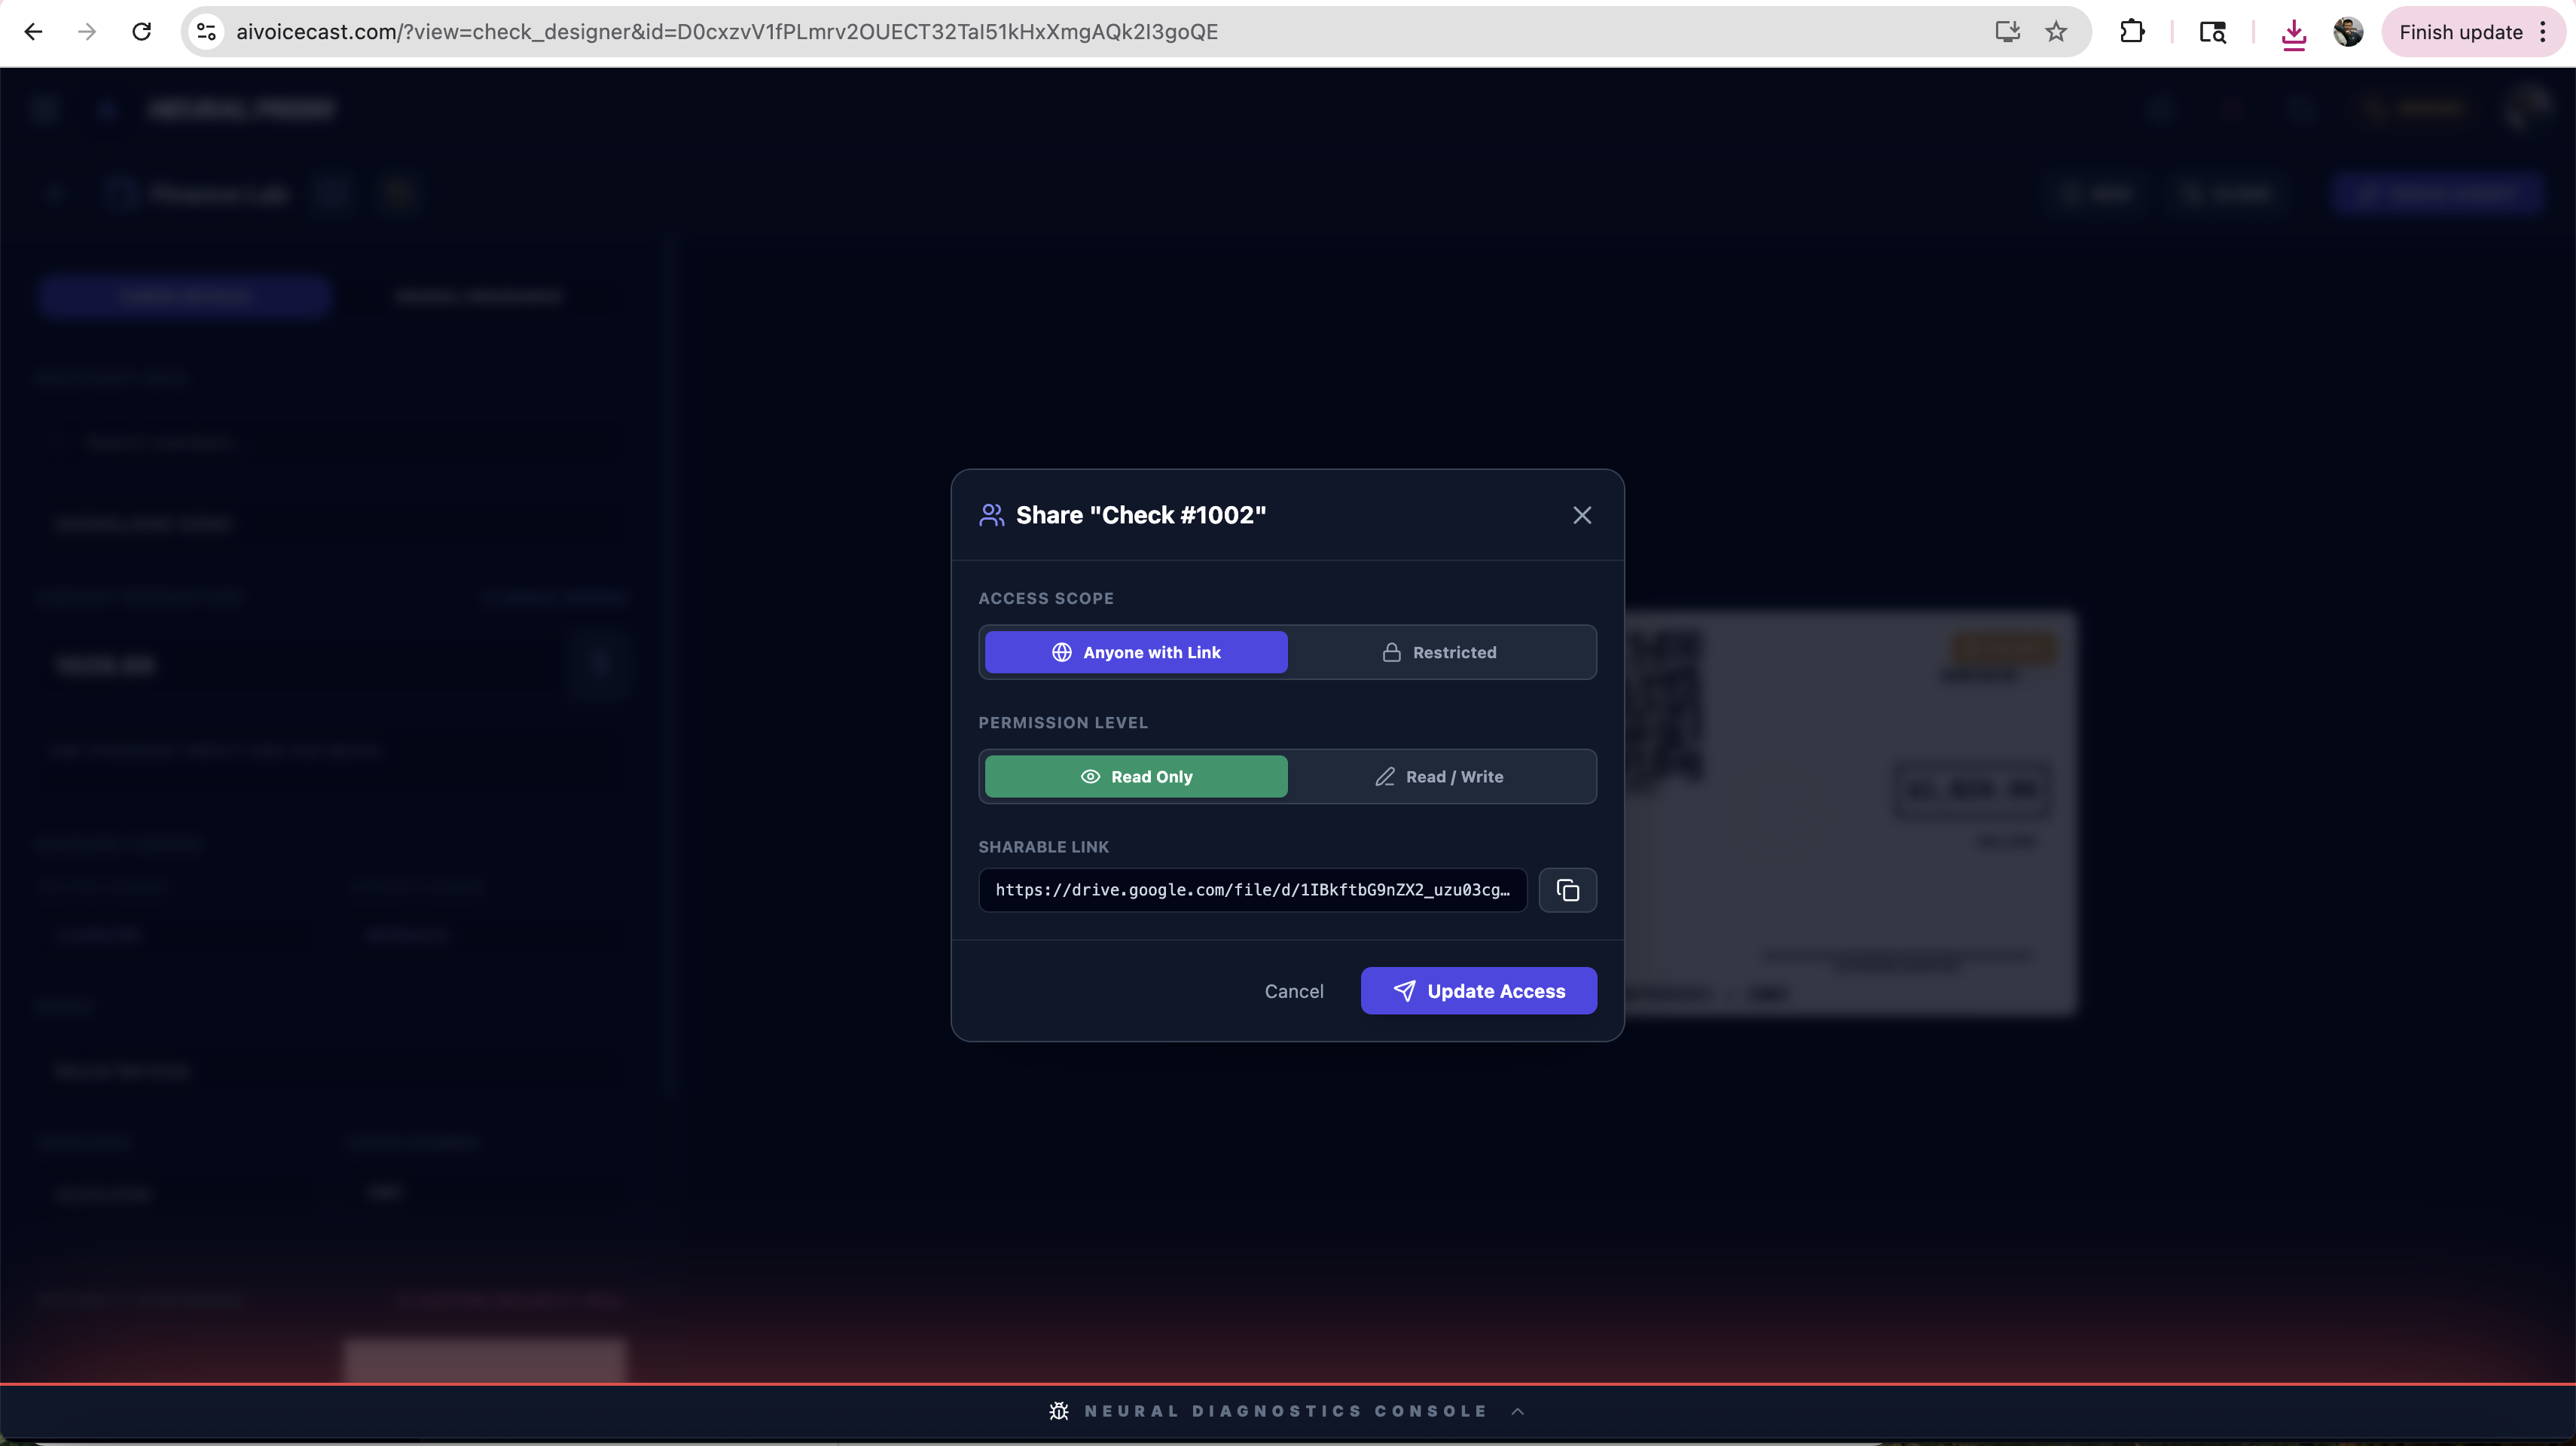Open Chrome three-dot menu

point(2543,32)
